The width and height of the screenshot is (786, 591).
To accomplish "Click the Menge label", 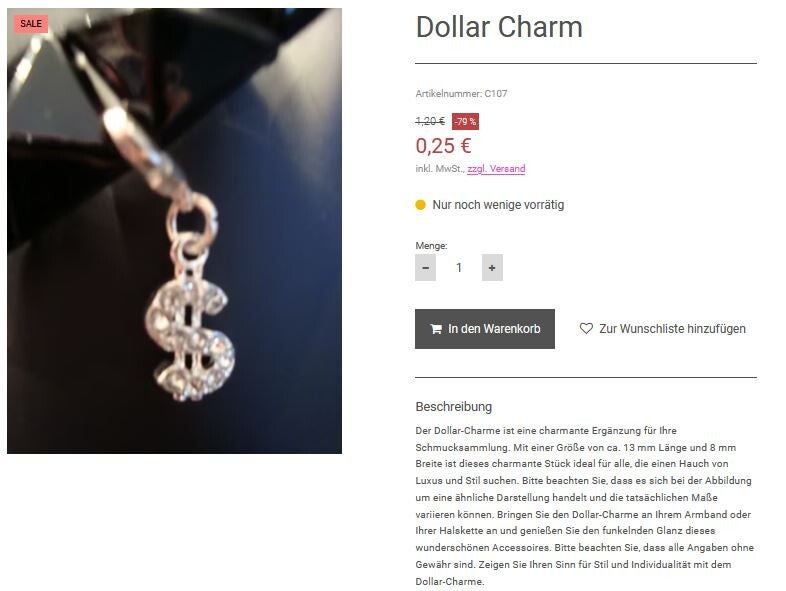I will click(x=431, y=246).
